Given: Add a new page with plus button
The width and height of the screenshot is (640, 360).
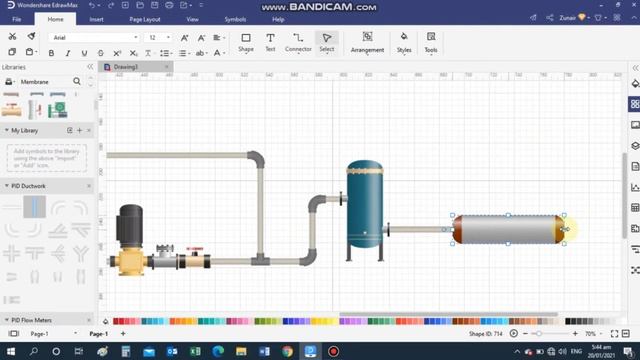Looking at the screenshot, I should pyautogui.click(x=123, y=333).
